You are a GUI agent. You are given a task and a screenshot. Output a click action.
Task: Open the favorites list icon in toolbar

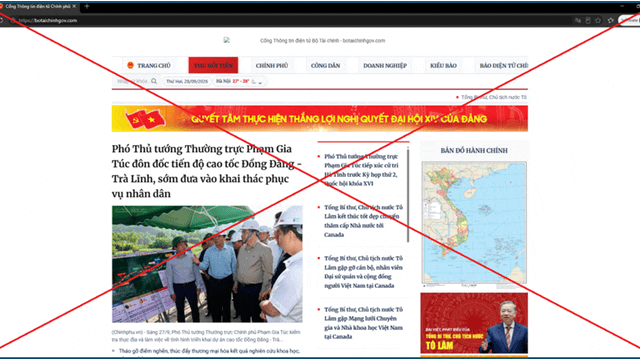[x=611, y=20]
